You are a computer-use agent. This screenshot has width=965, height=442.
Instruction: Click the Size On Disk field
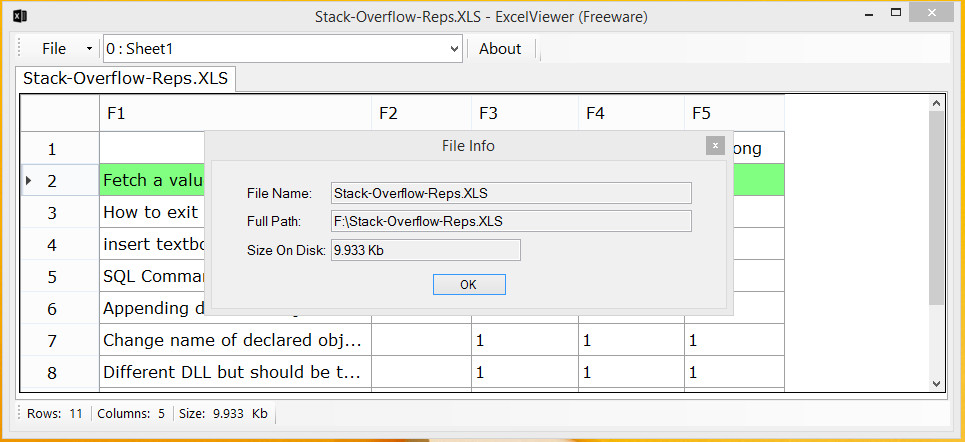[426, 250]
